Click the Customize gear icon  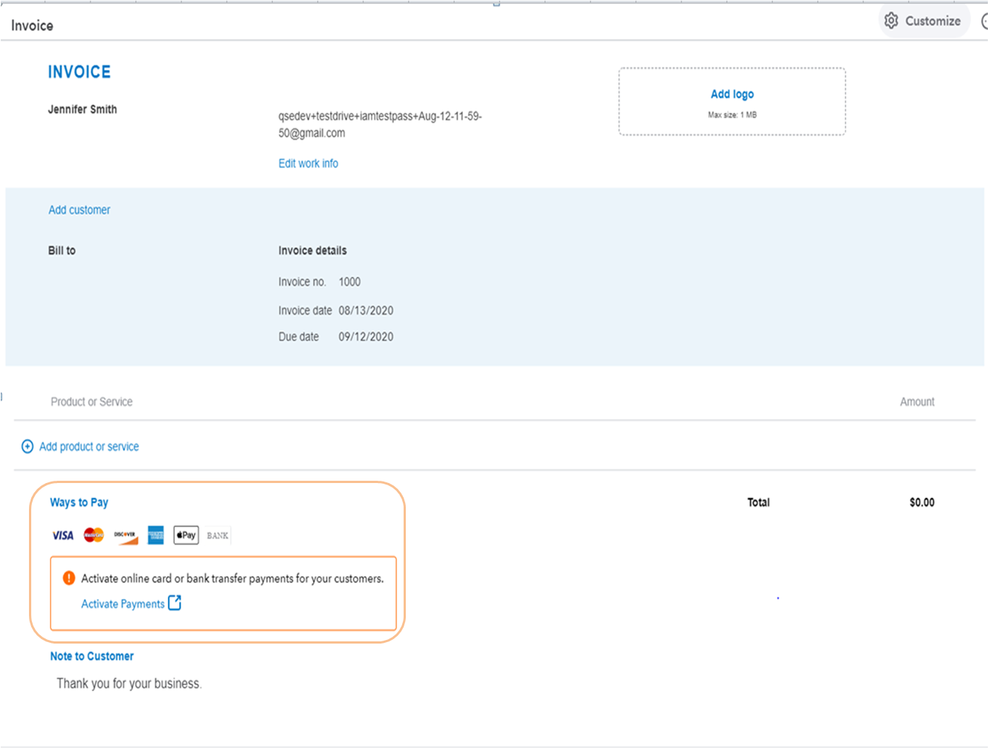(891, 21)
